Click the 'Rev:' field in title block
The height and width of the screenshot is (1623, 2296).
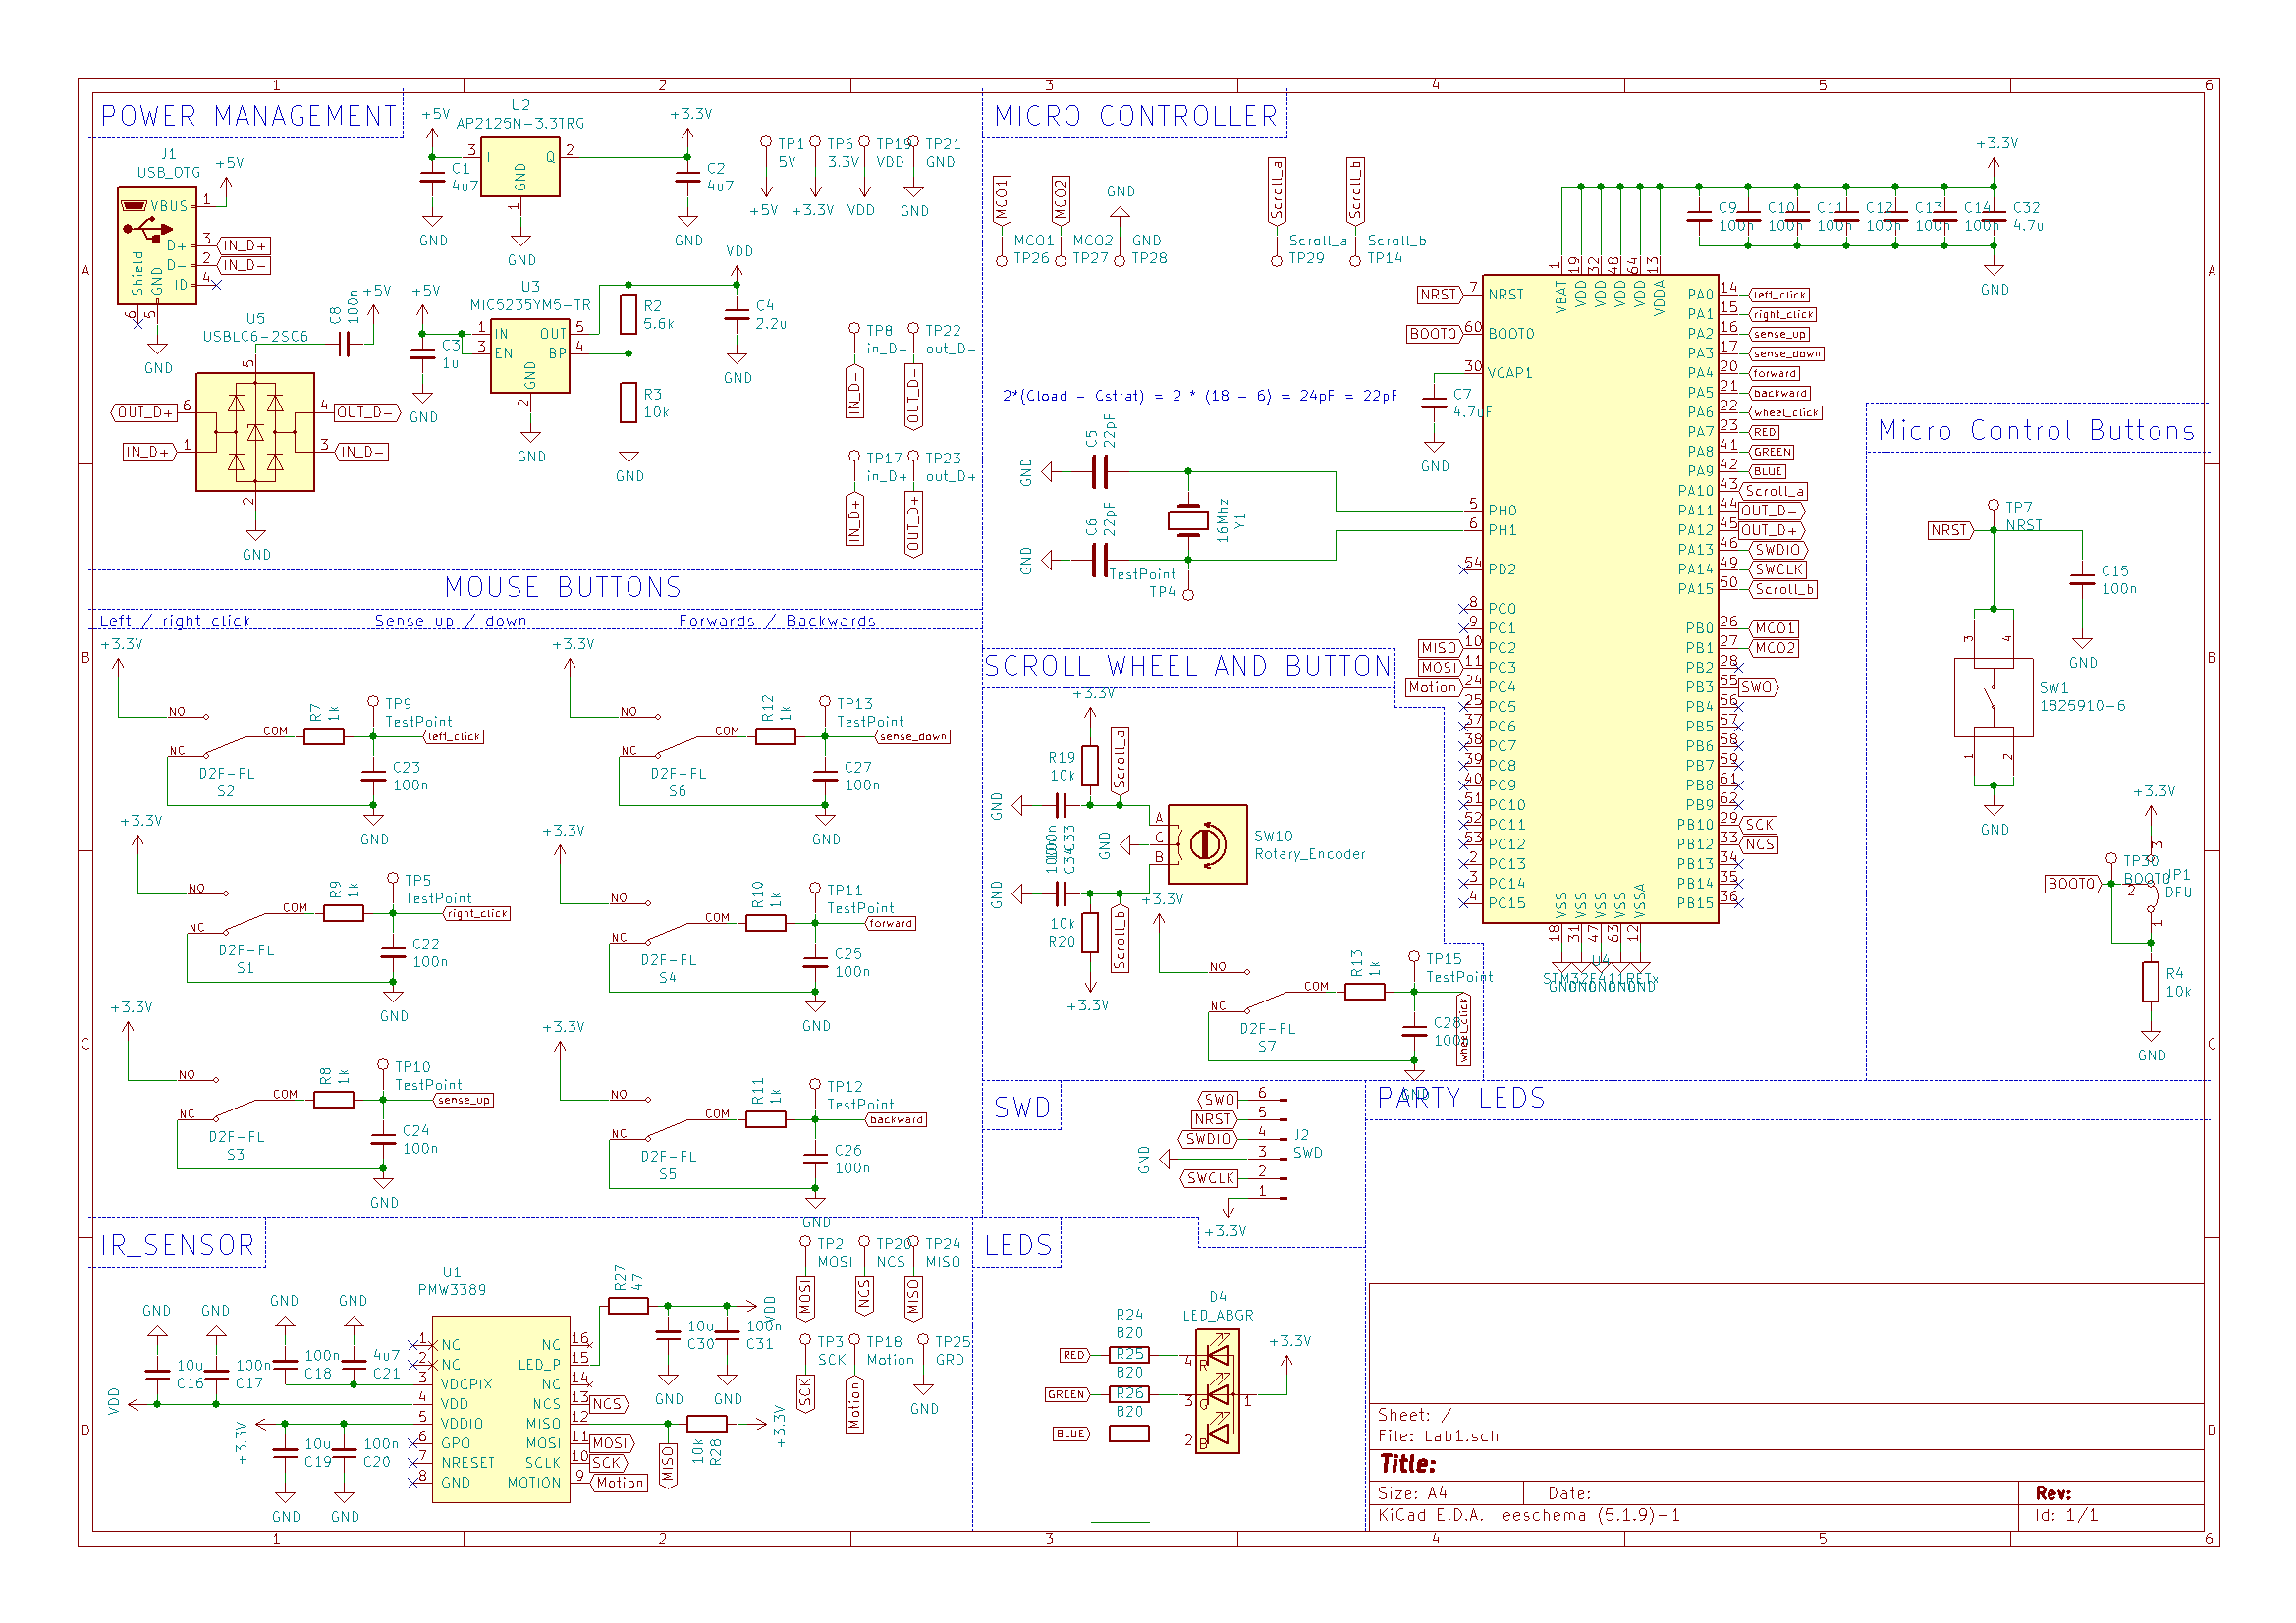pos(2053,1493)
